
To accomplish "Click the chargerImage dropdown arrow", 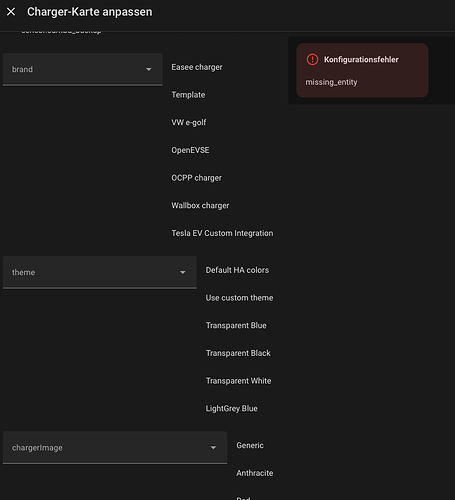I will [x=213, y=448].
